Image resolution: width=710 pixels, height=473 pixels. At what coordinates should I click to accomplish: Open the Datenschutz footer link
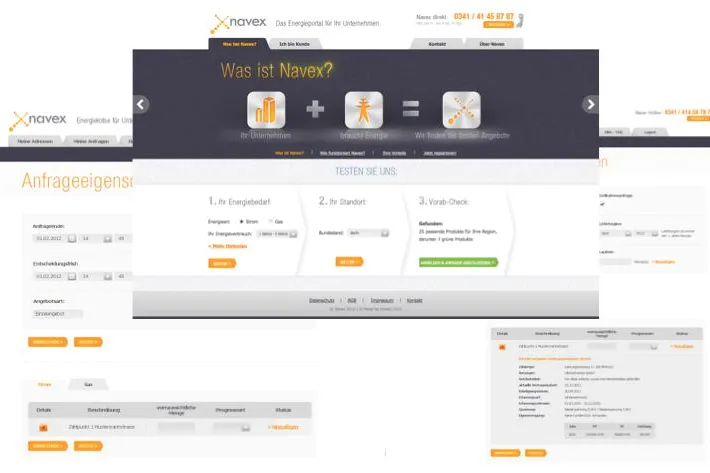(321, 301)
